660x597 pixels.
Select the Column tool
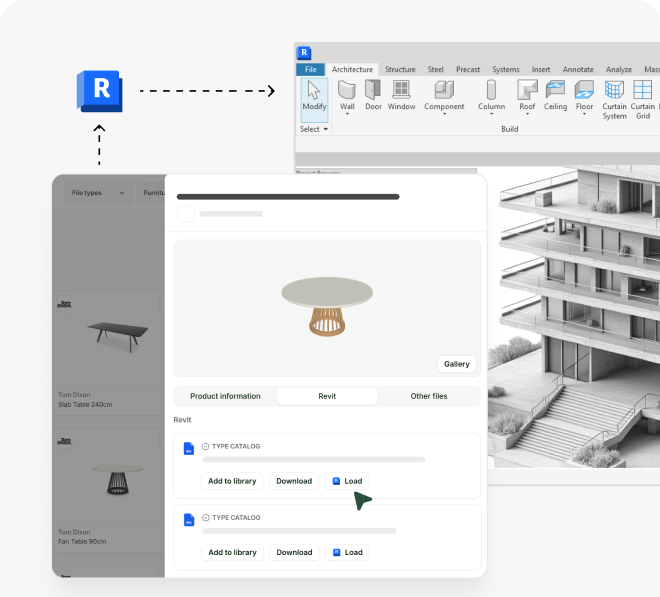coord(491,96)
